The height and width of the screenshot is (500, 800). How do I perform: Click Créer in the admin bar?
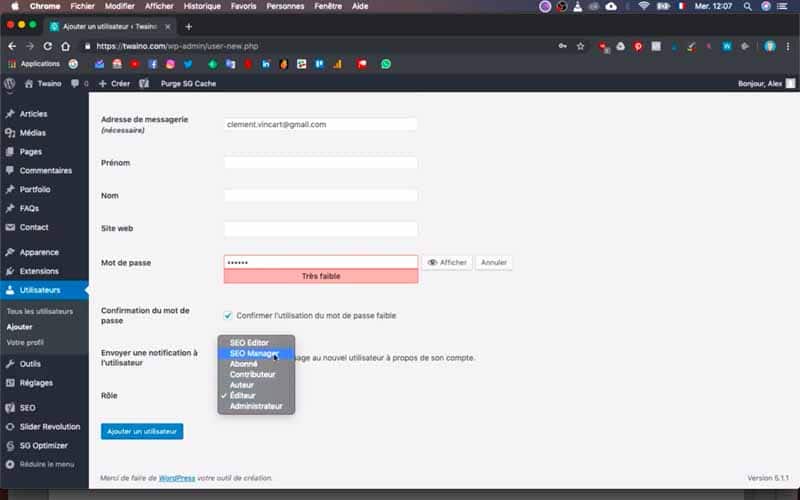(x=114, y=83)
